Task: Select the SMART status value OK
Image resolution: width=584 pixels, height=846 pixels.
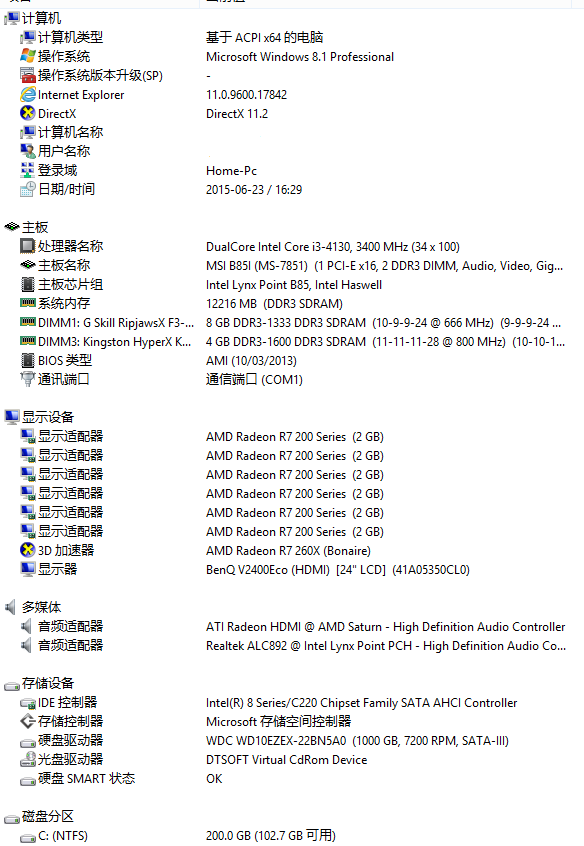Action: (214, 779)
